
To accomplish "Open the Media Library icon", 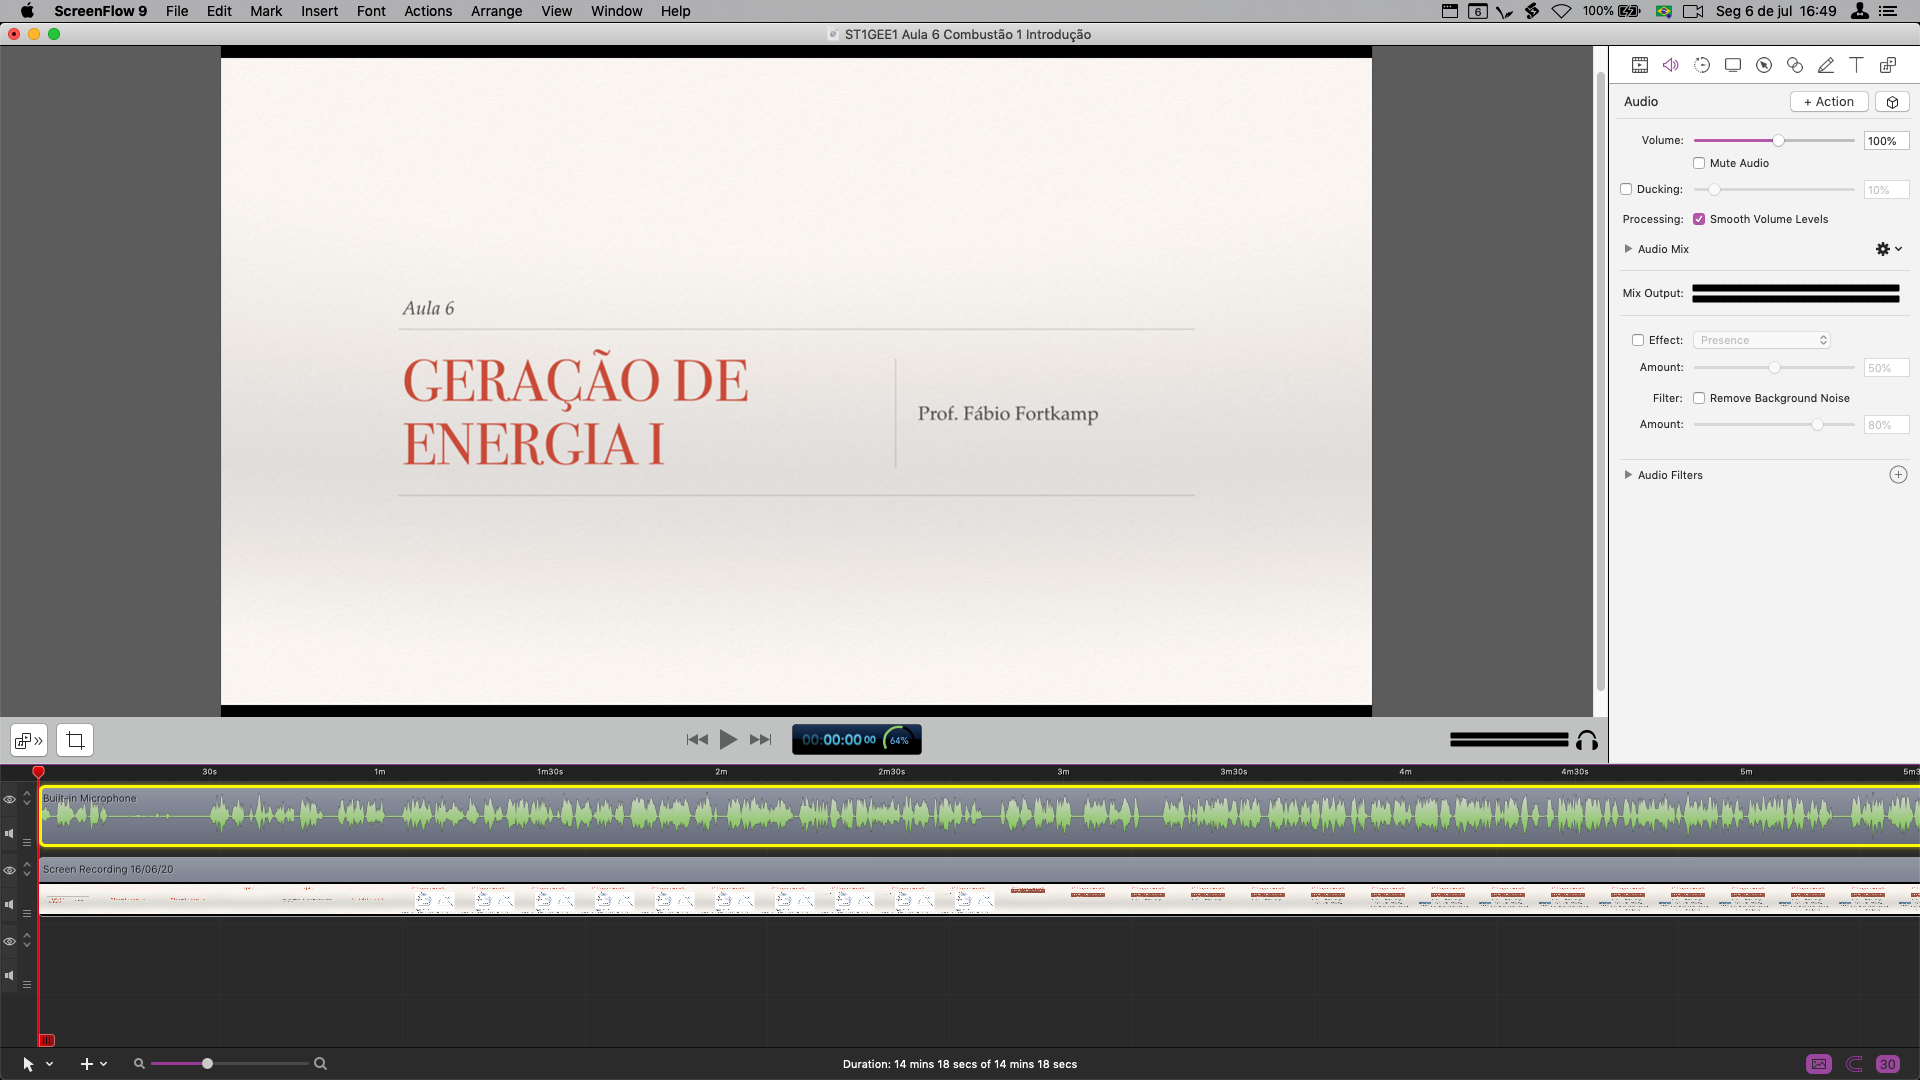I will point(1888,65).
